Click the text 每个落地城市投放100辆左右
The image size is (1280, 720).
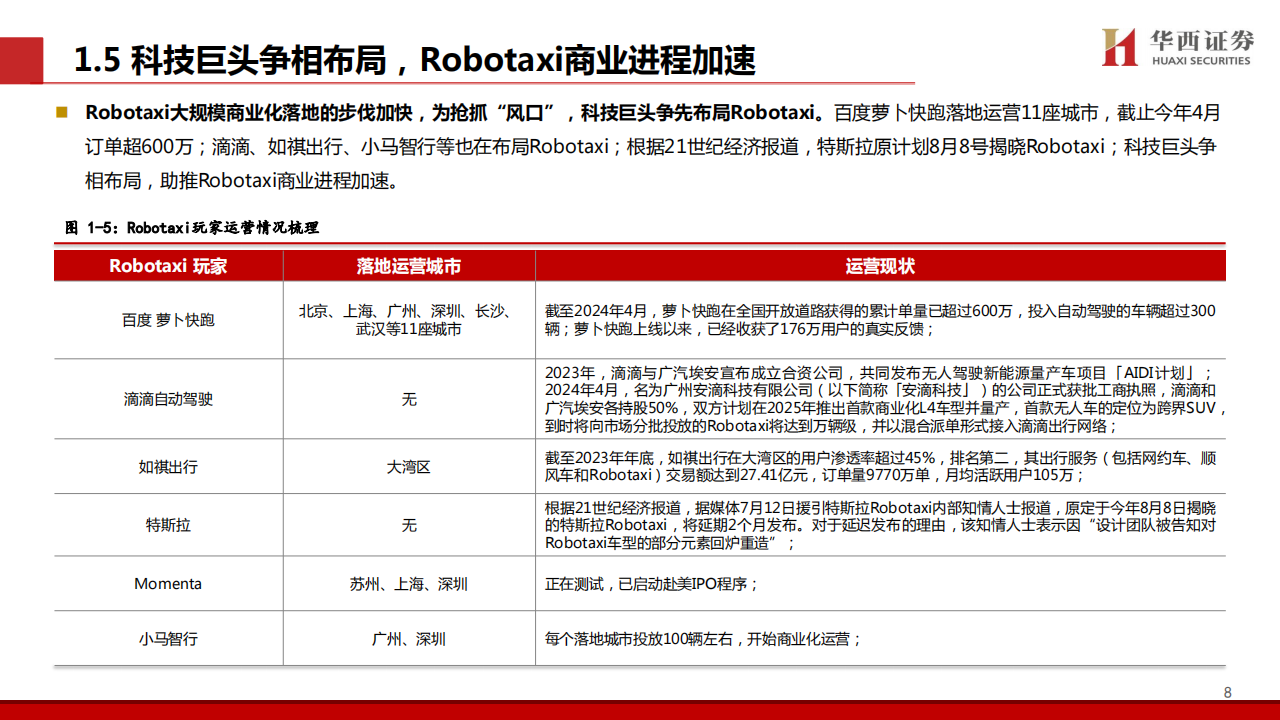(x=703, y=638)
